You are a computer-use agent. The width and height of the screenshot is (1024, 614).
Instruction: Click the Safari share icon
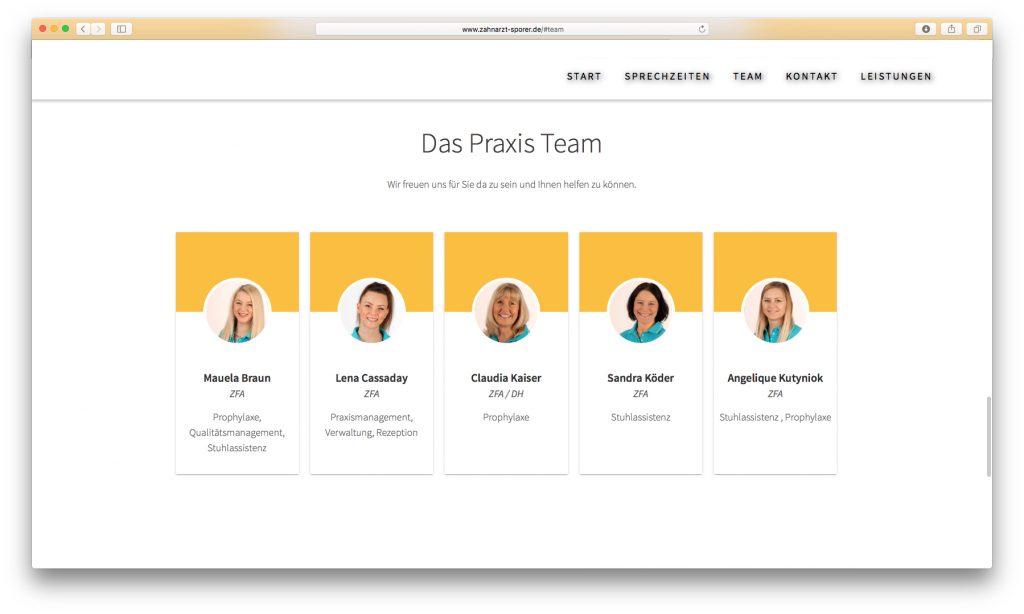(951, 29)
